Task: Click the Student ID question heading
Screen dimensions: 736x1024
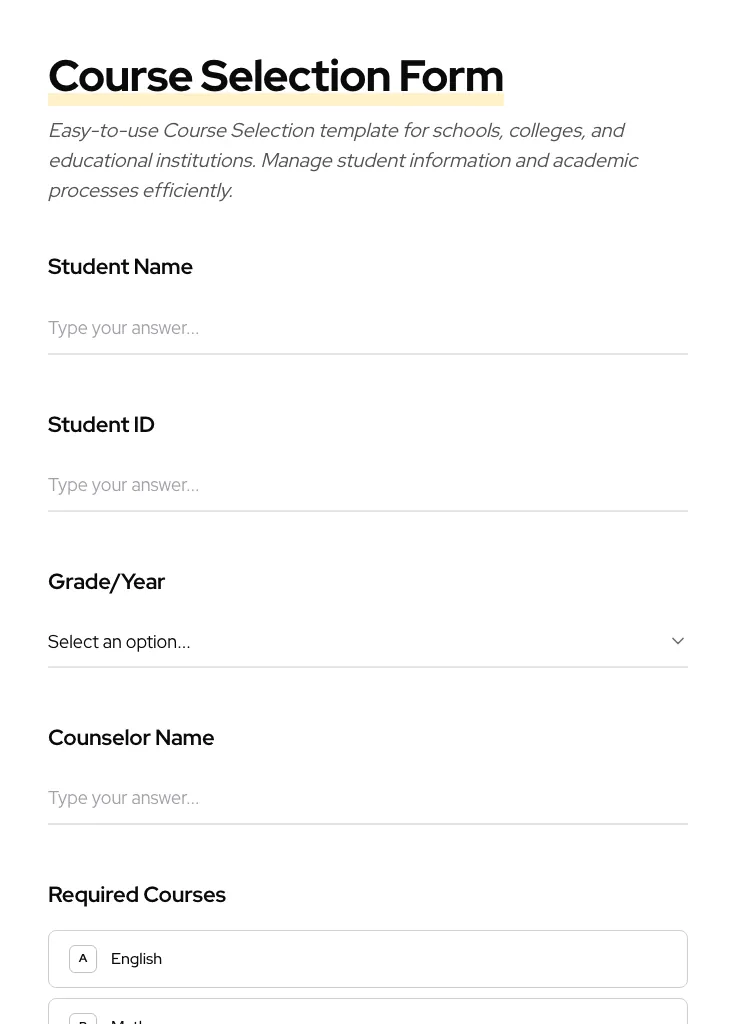Action: pos(101,424)
